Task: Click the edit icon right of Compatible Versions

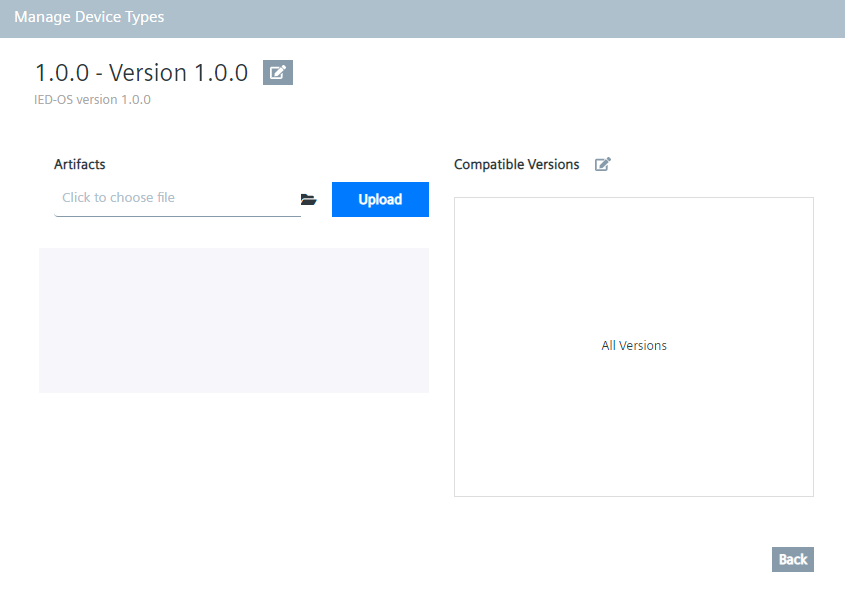Action: pos(603,164)
